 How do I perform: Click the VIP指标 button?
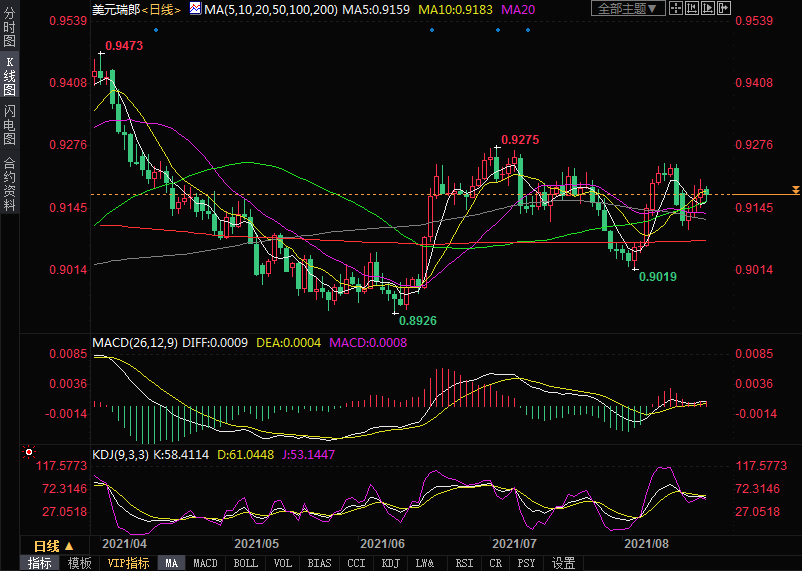click(x=128, y=563)
